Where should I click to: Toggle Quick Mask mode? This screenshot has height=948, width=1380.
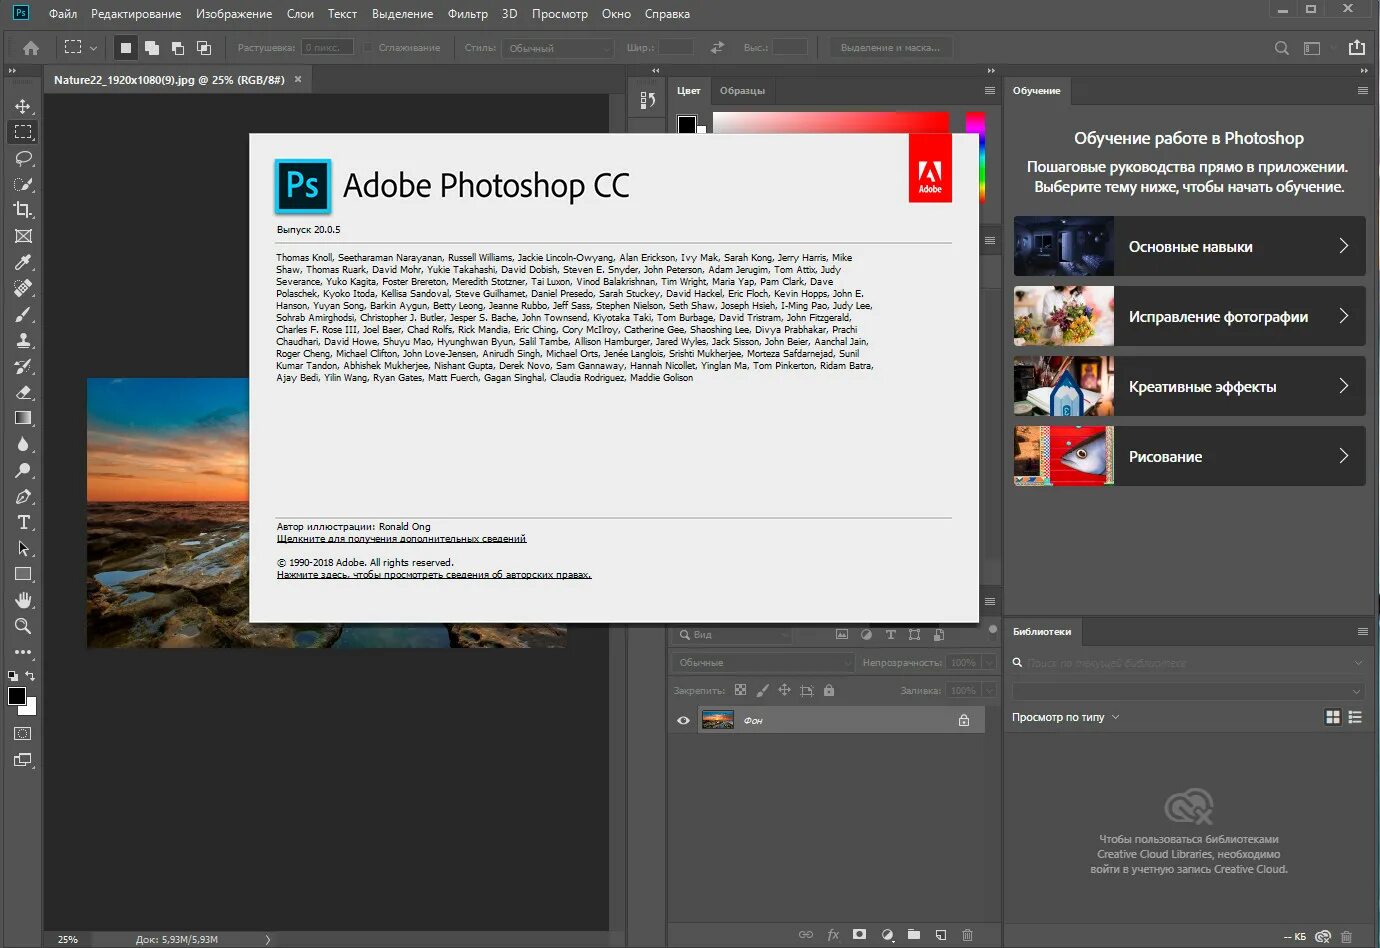click(x=22, y=733)
